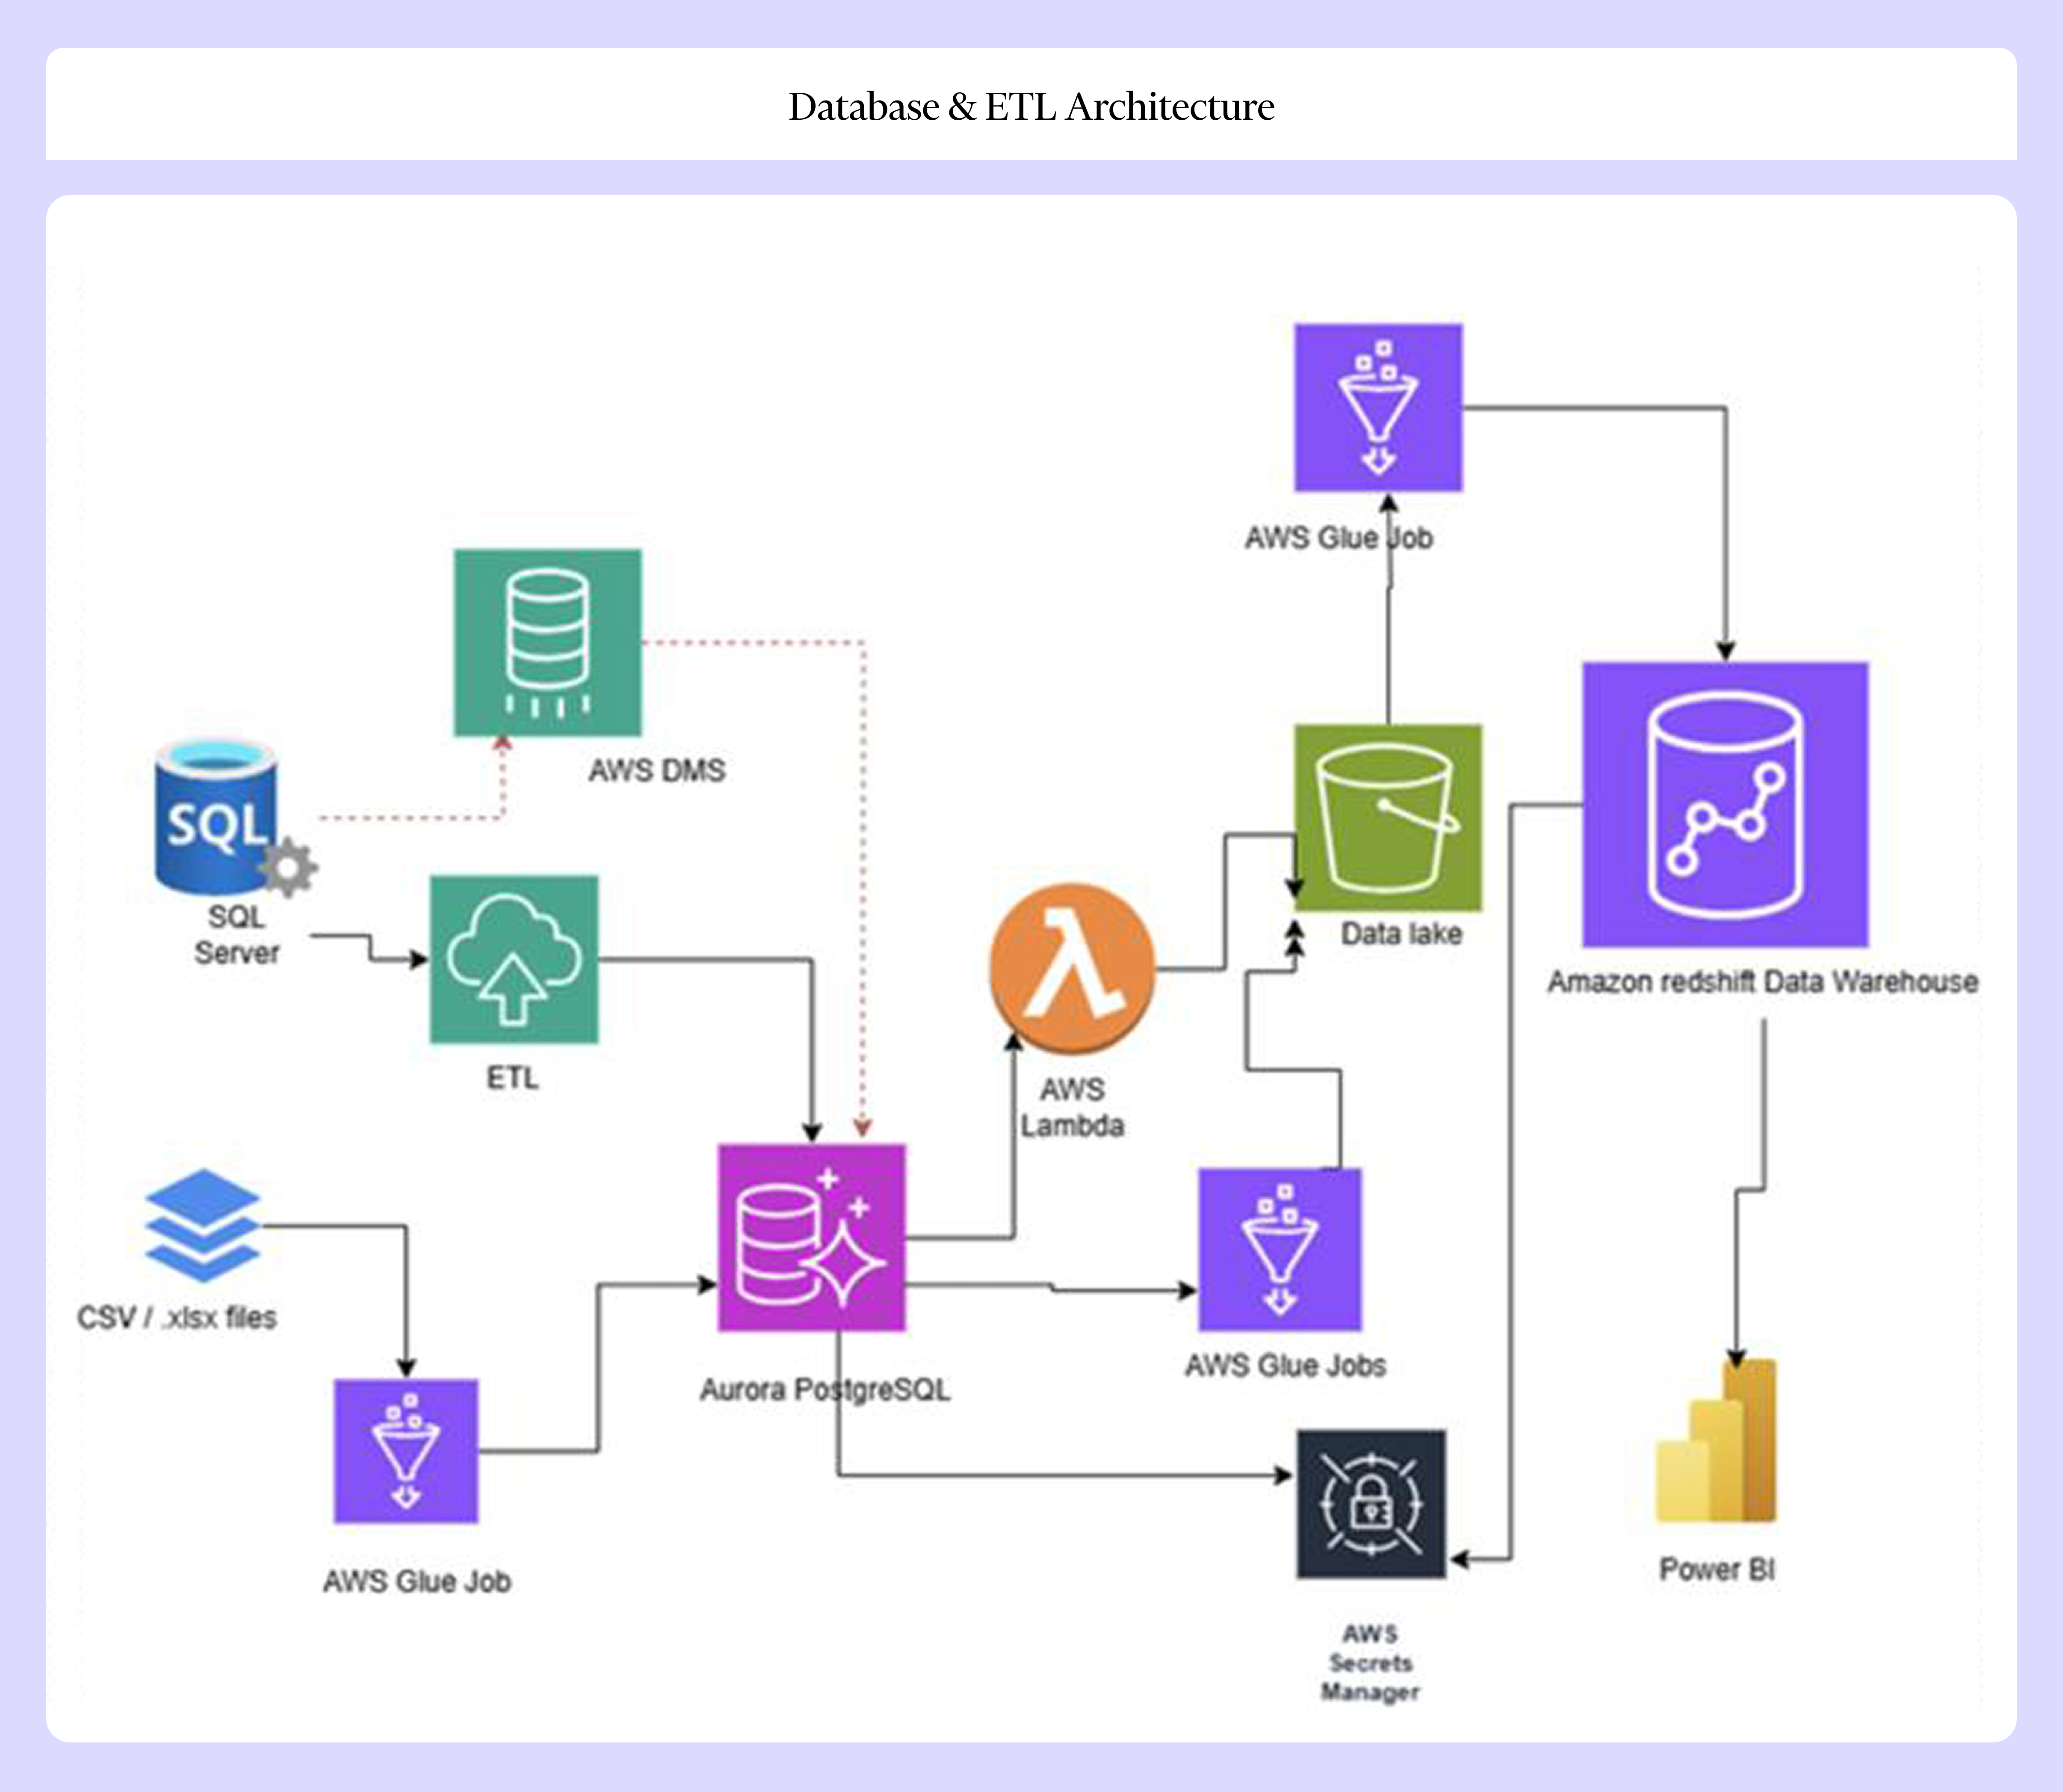
Task: Click the yellow Power BI icon
Action: 1716,1440
